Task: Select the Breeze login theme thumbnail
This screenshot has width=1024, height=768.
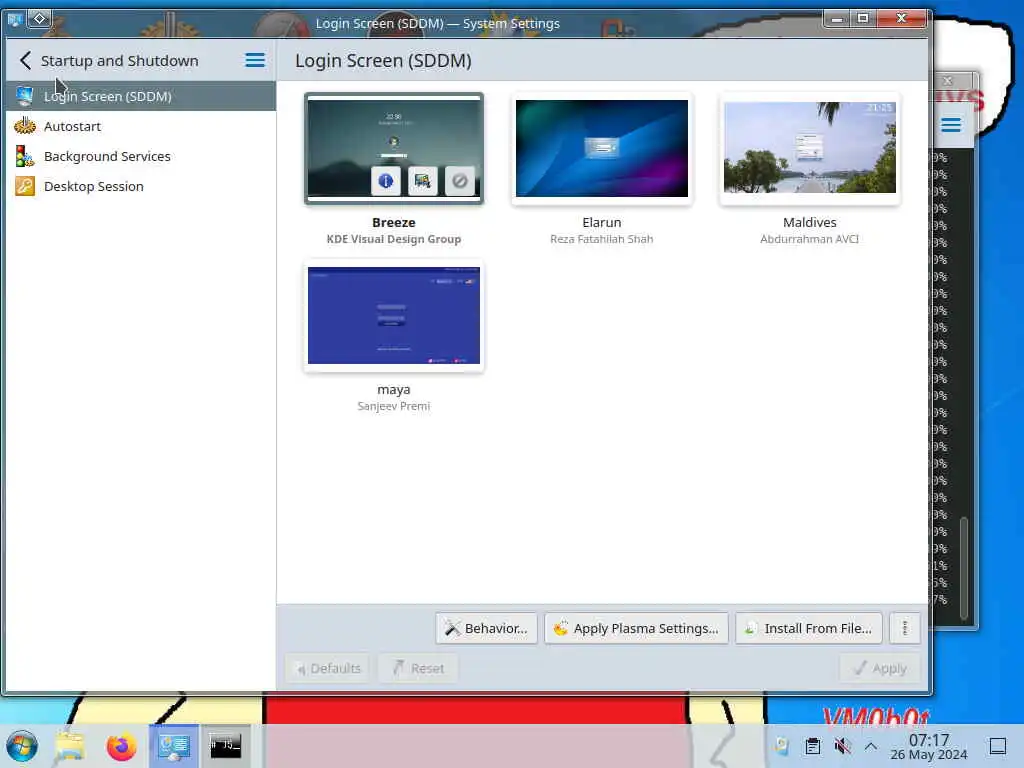Action: click(394, 148)
